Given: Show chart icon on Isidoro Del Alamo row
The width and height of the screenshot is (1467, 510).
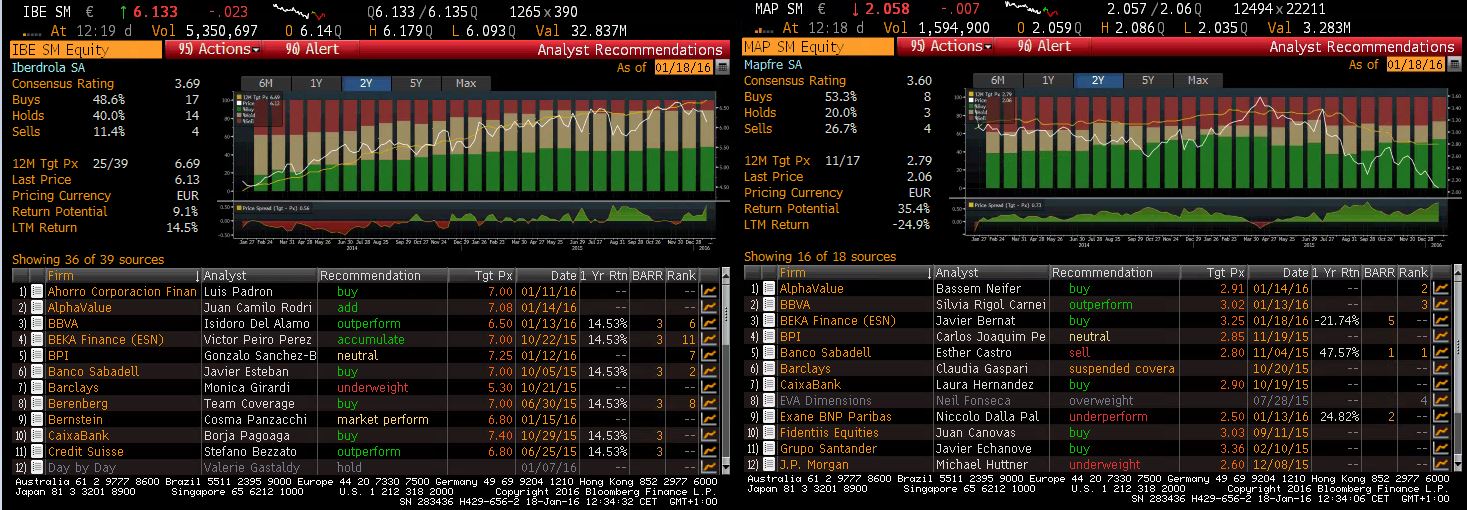Looking at the screenshot, I should 709,324.
